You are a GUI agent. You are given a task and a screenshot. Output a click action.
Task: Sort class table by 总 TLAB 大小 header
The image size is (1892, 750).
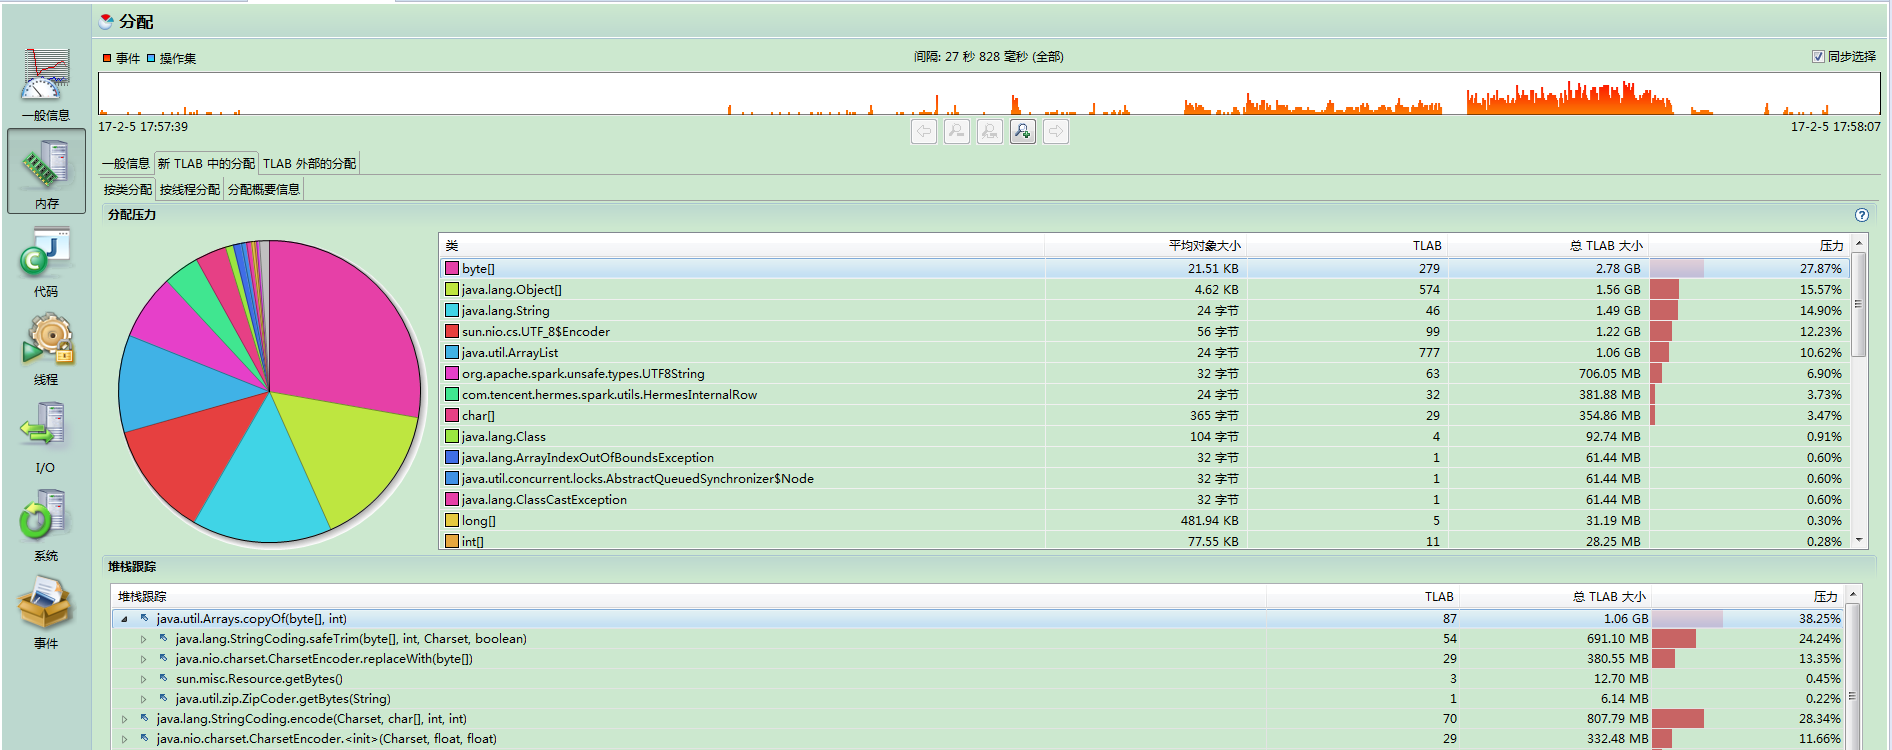click(x=1548, y=246)
